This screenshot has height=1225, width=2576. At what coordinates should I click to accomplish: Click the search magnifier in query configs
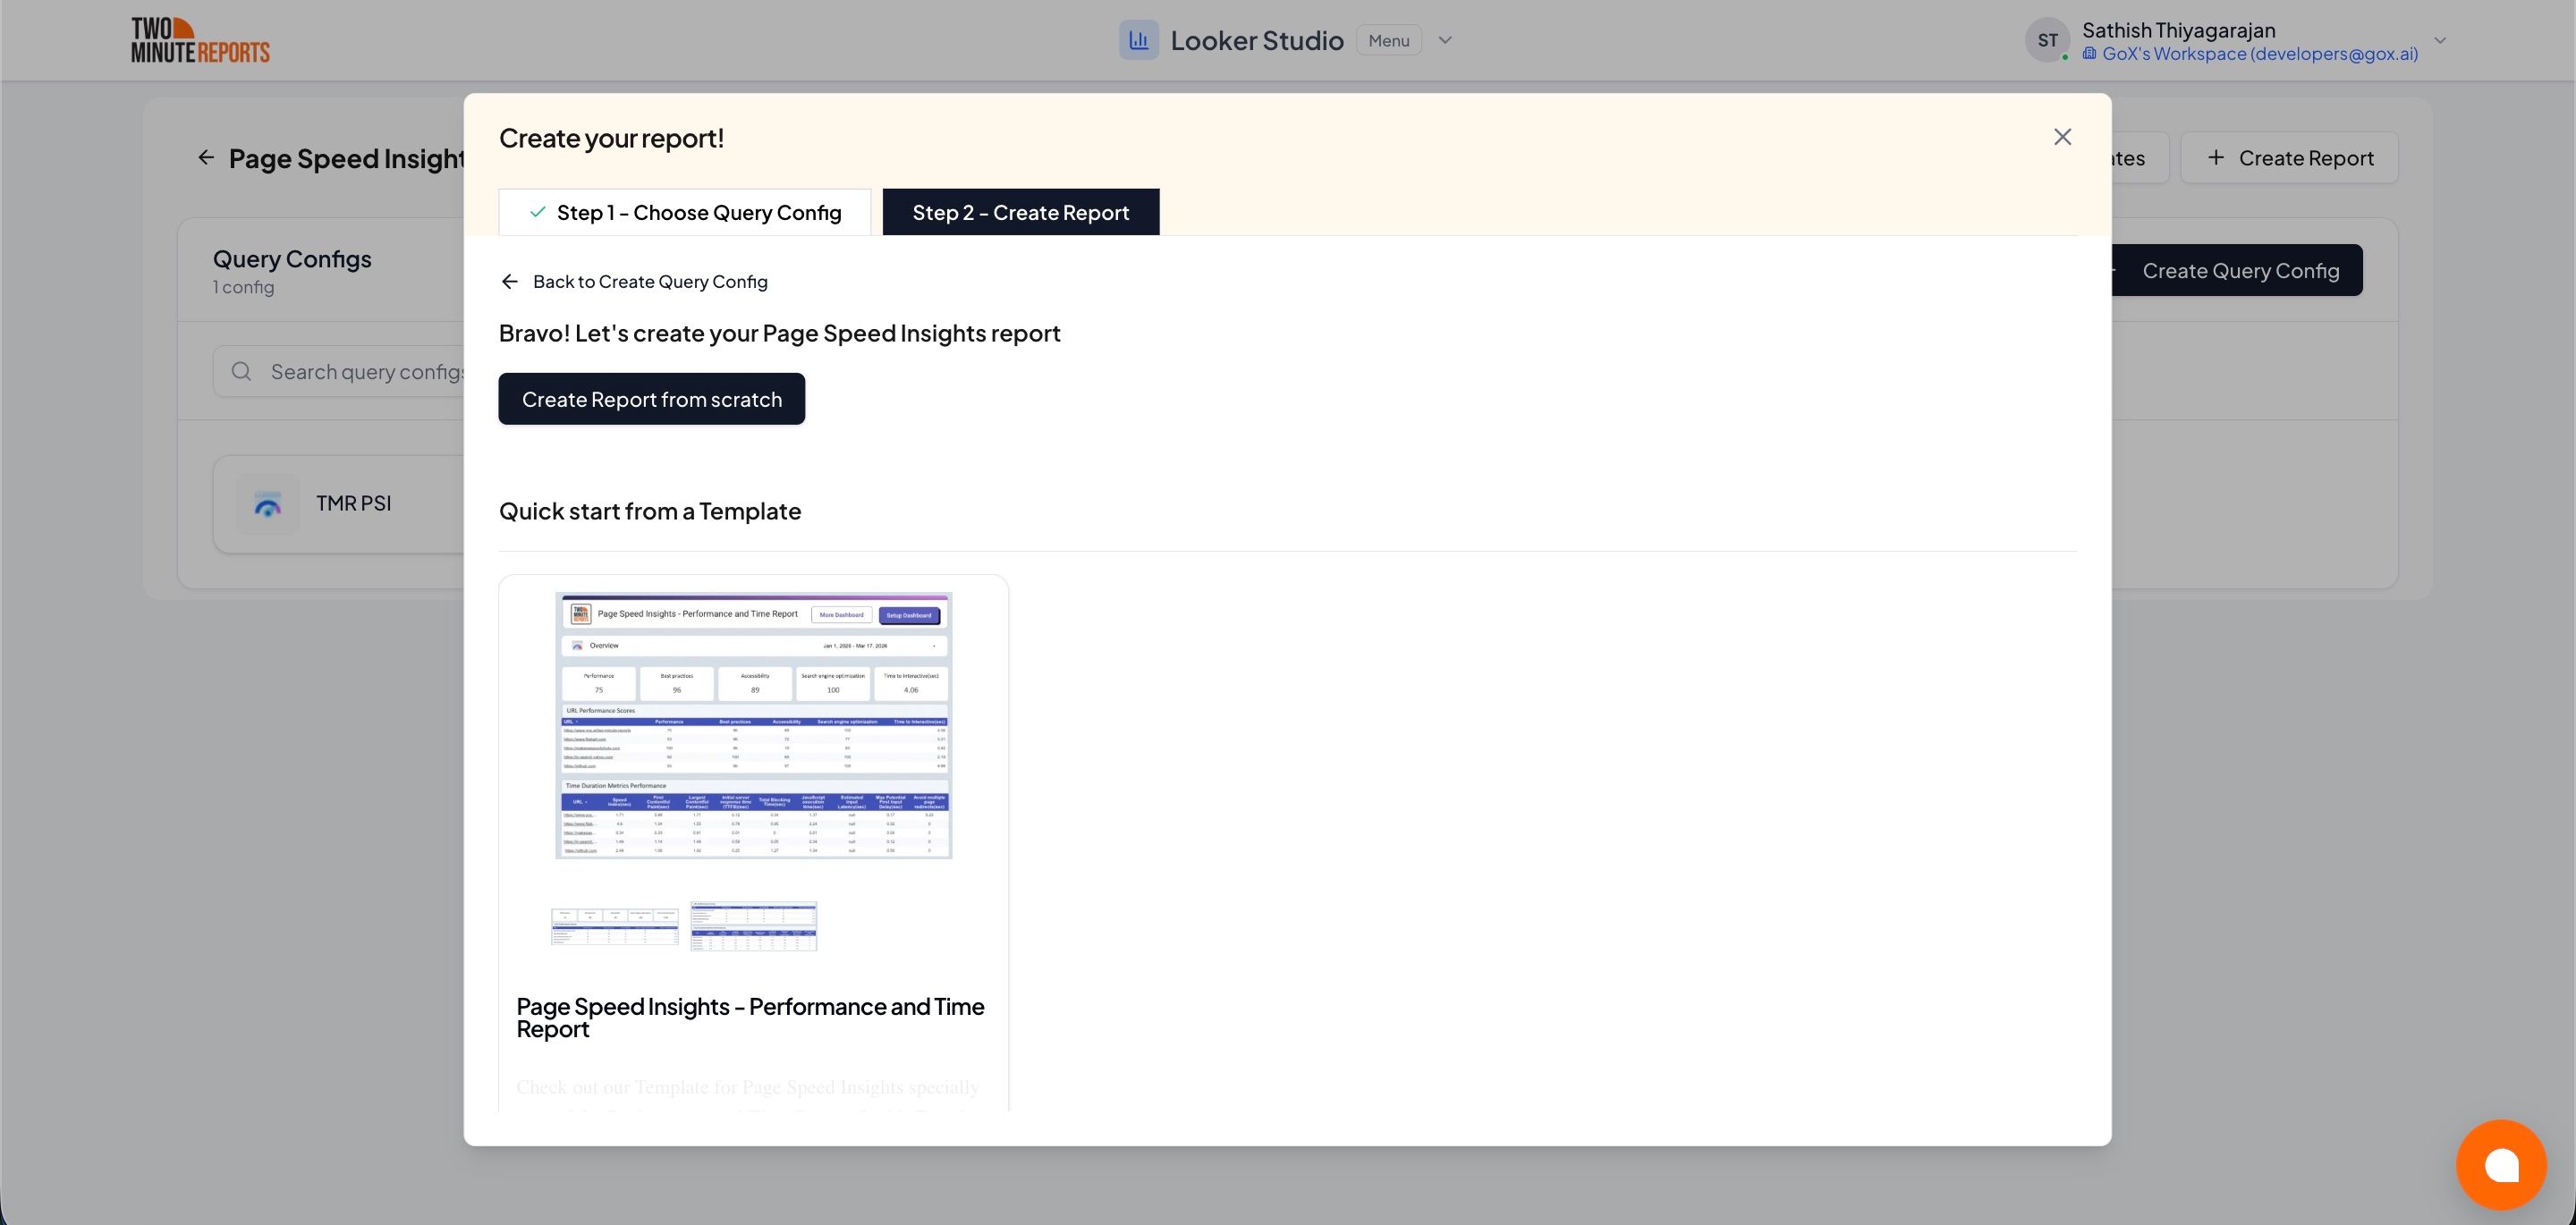241,371
